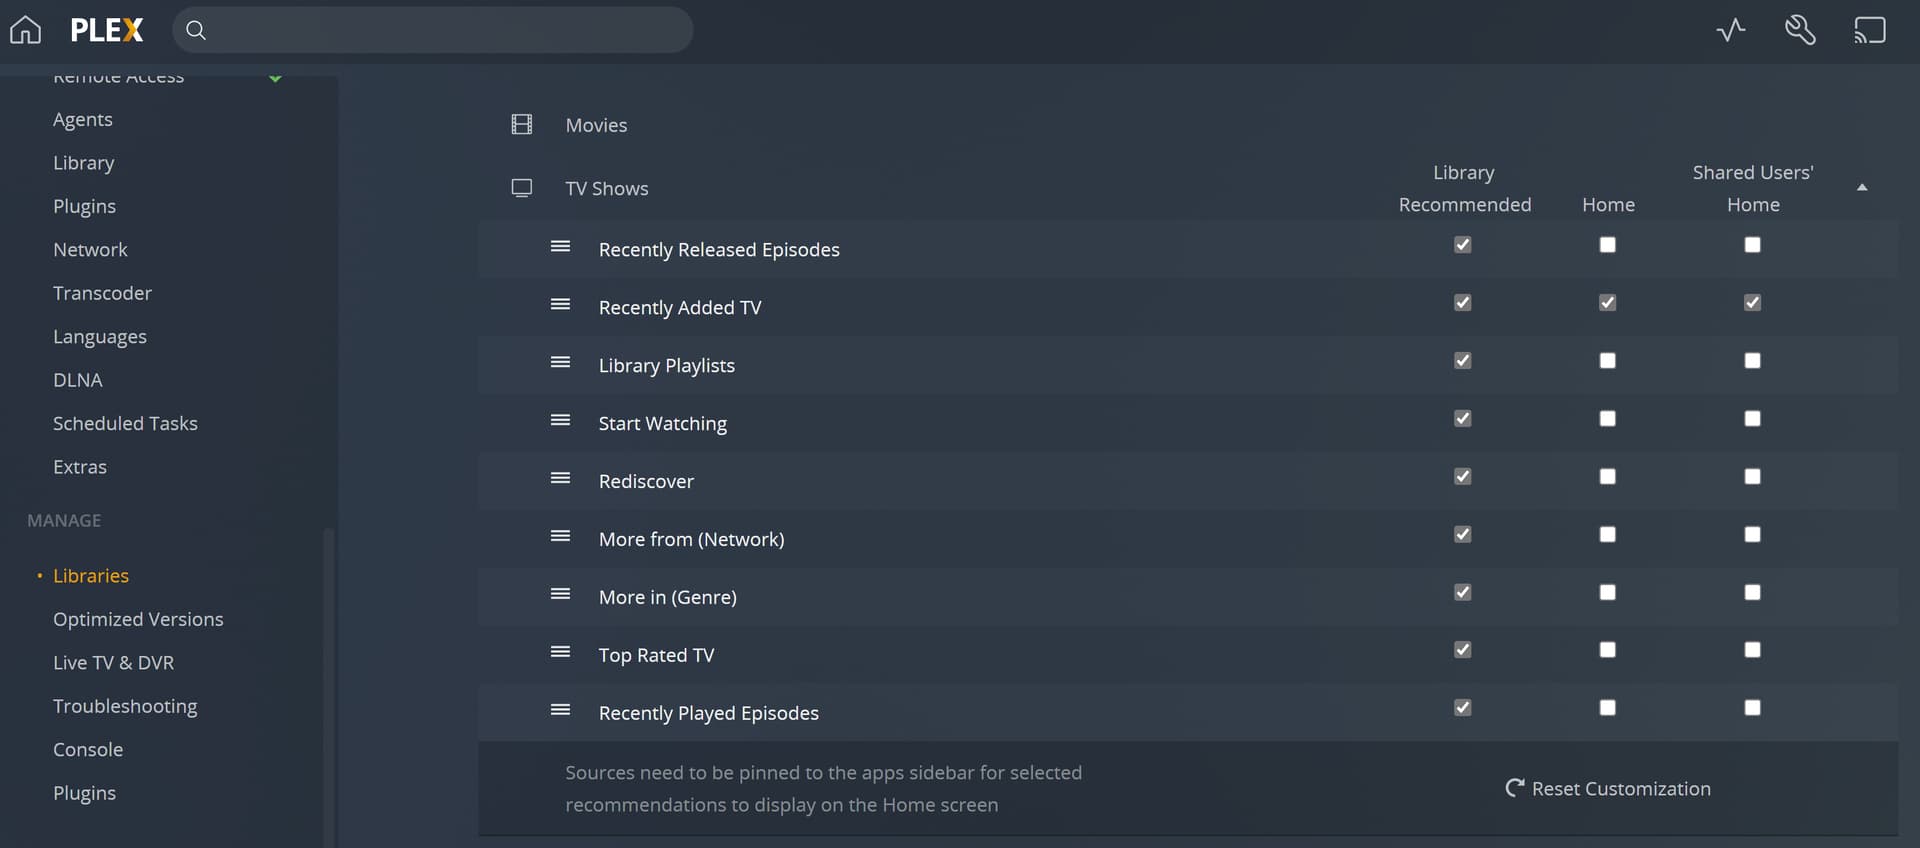Open the activity pulse icon
The height and width of the screenshot is (848, 1920).
1731,30
